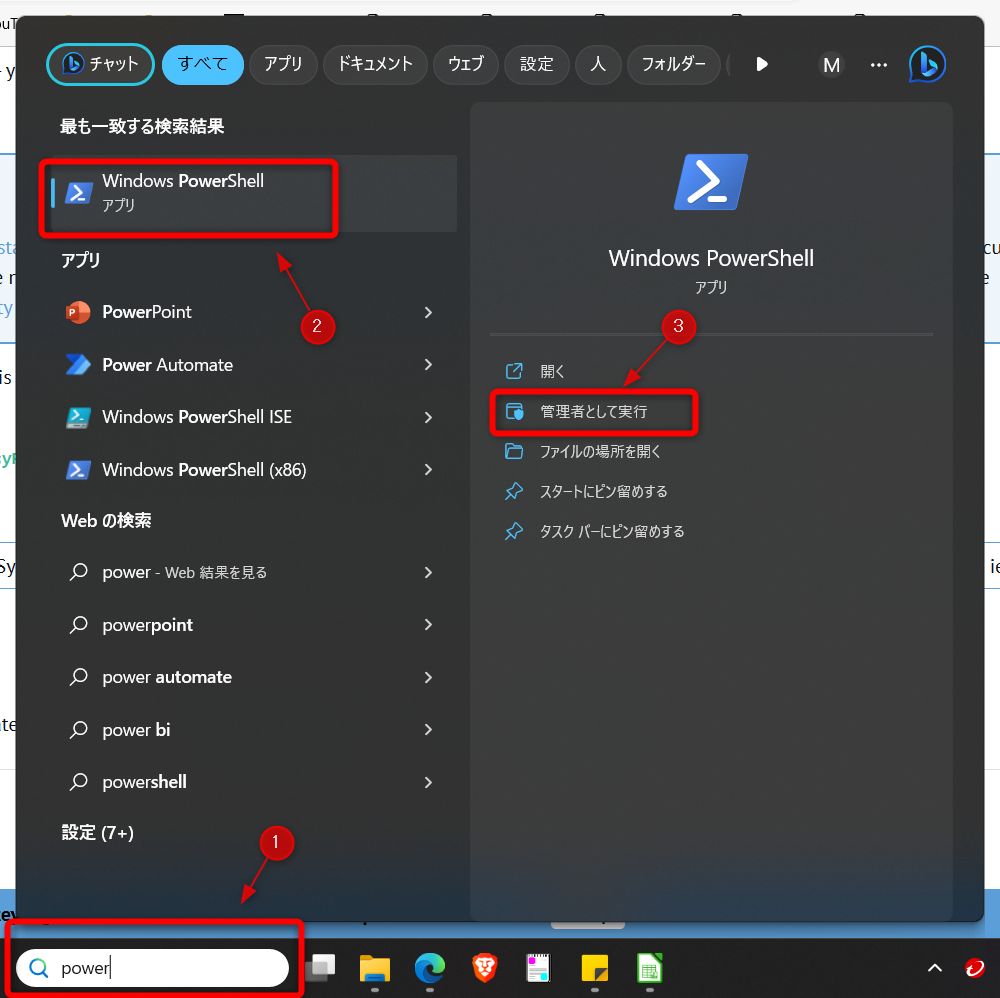Select the 'powershell' web suggestion
Screen dimensions: 1000x998
point(145,782)
